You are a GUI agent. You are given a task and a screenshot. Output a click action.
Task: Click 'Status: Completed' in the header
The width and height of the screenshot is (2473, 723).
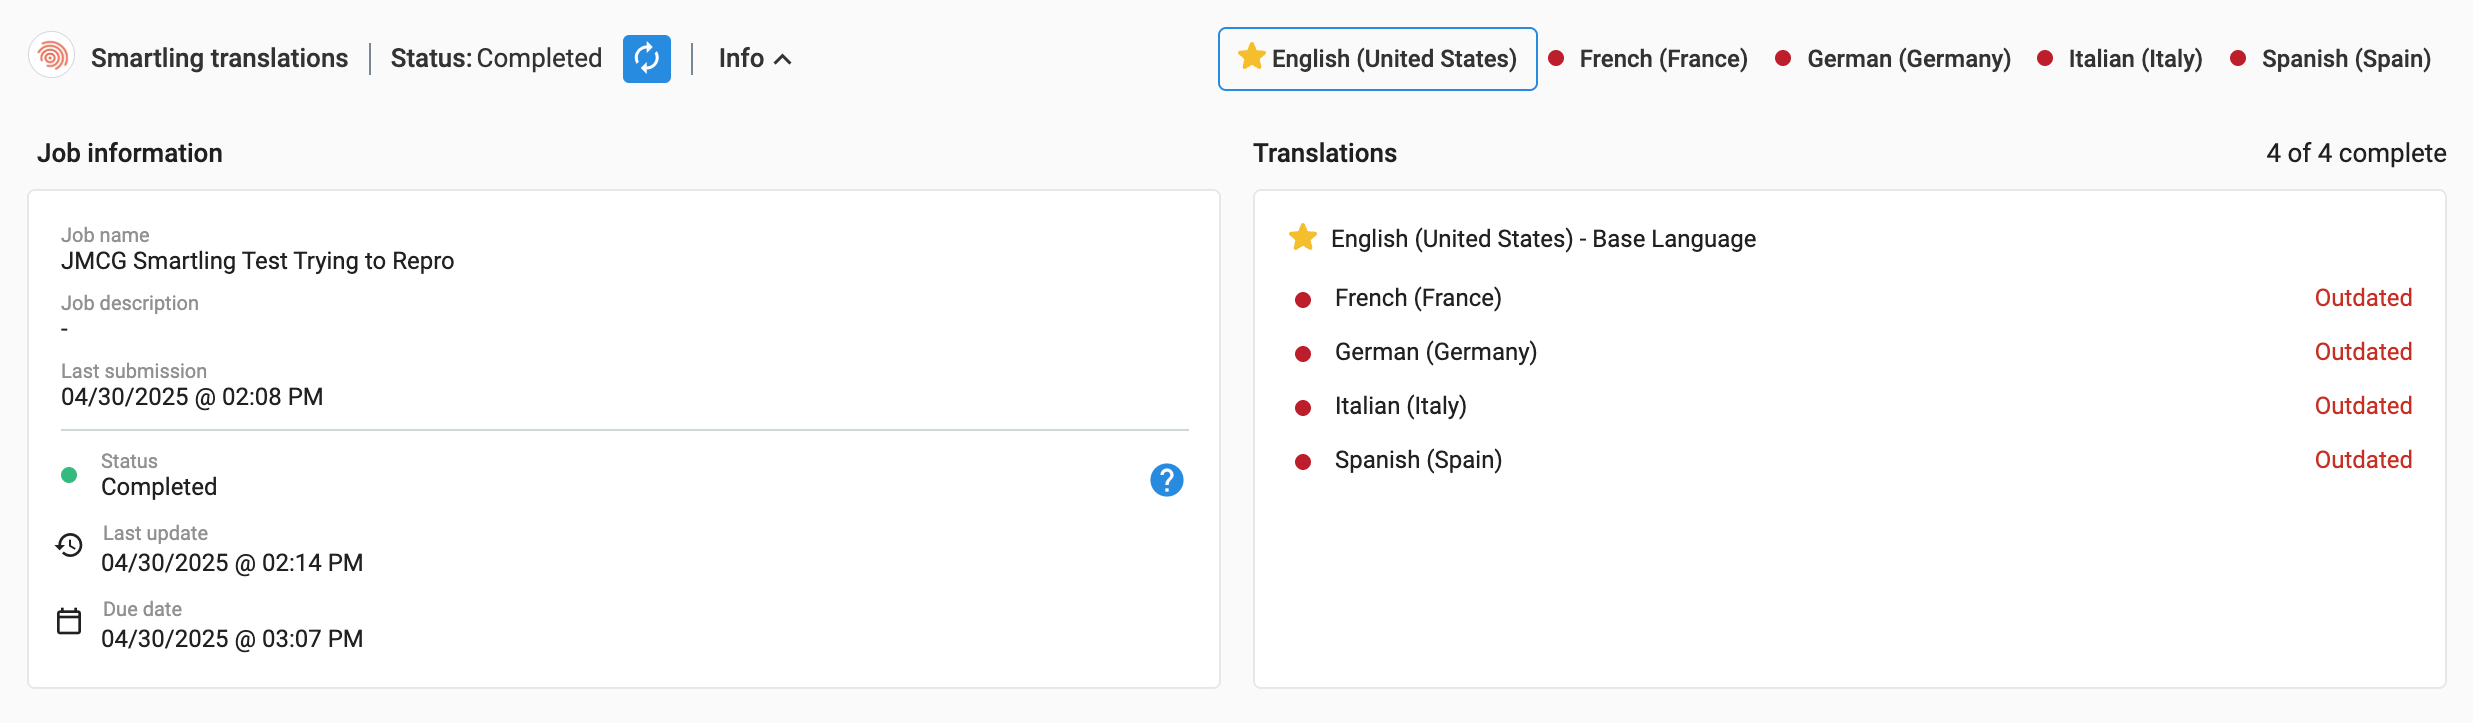496,59
